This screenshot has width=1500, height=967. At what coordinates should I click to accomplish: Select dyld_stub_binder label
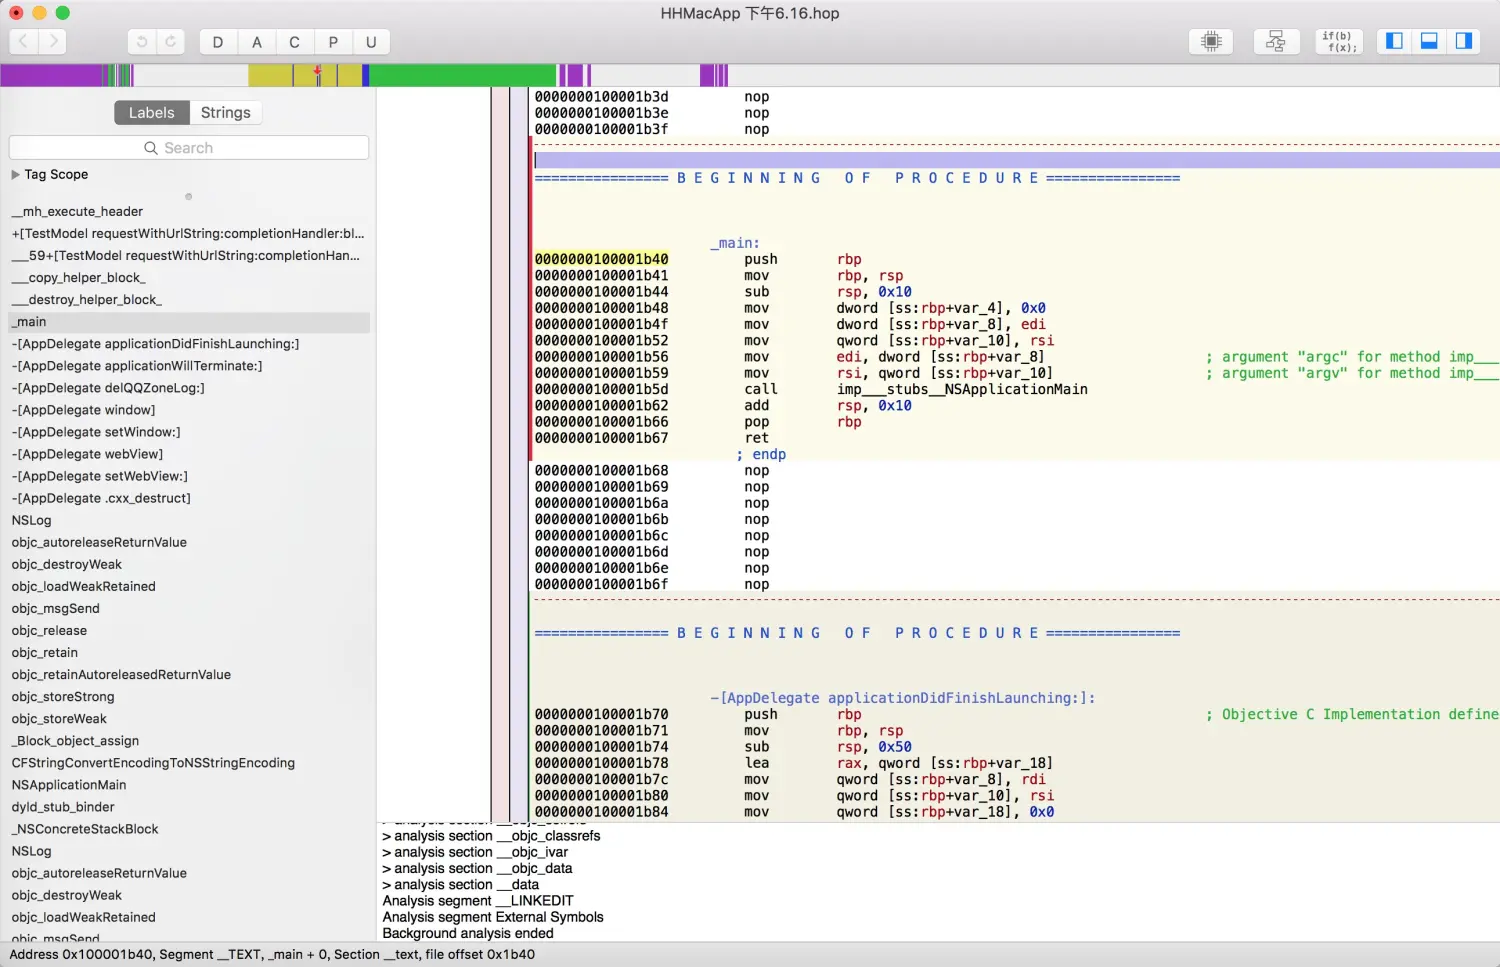[63, 807]
